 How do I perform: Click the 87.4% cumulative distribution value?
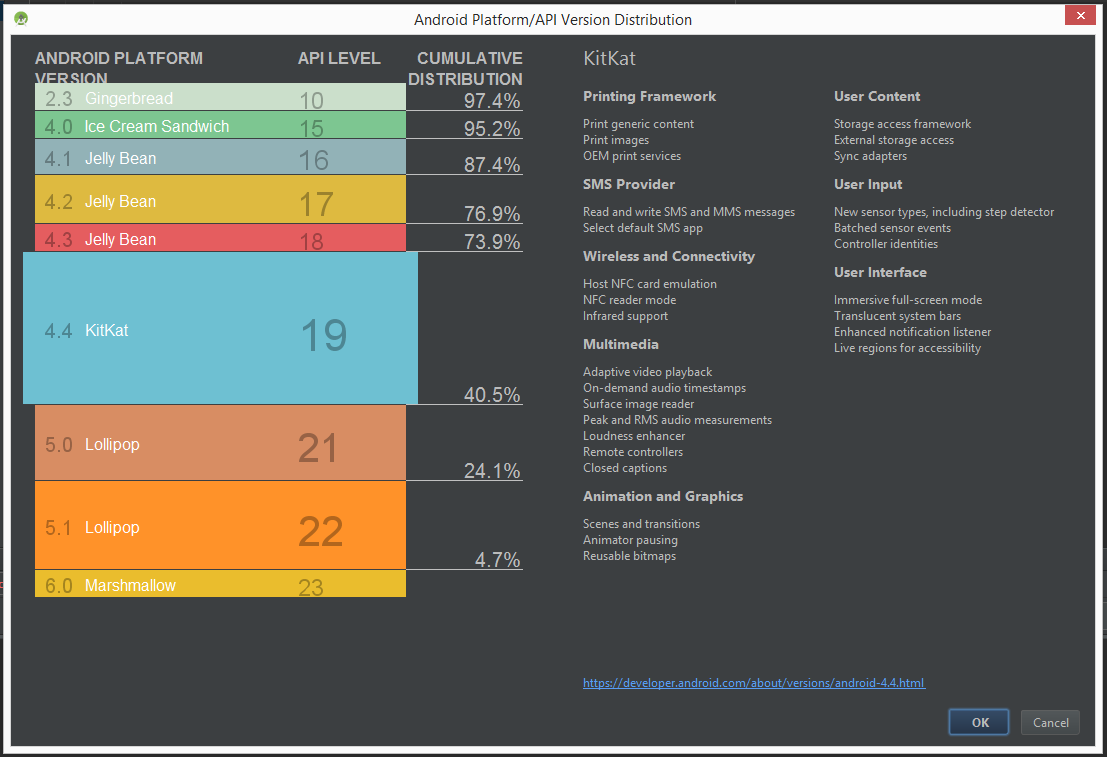click(492, 165)
